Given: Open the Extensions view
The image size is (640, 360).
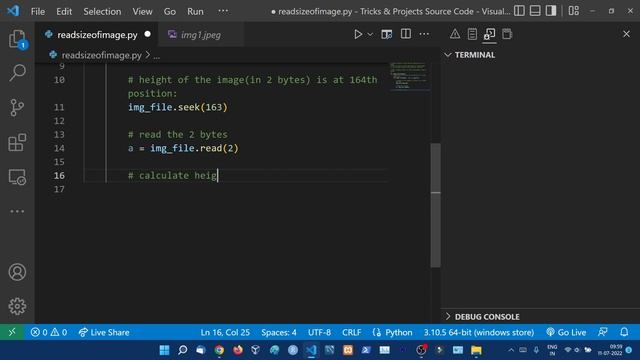Looking at the screenshot, I should [x=17, y=142].
